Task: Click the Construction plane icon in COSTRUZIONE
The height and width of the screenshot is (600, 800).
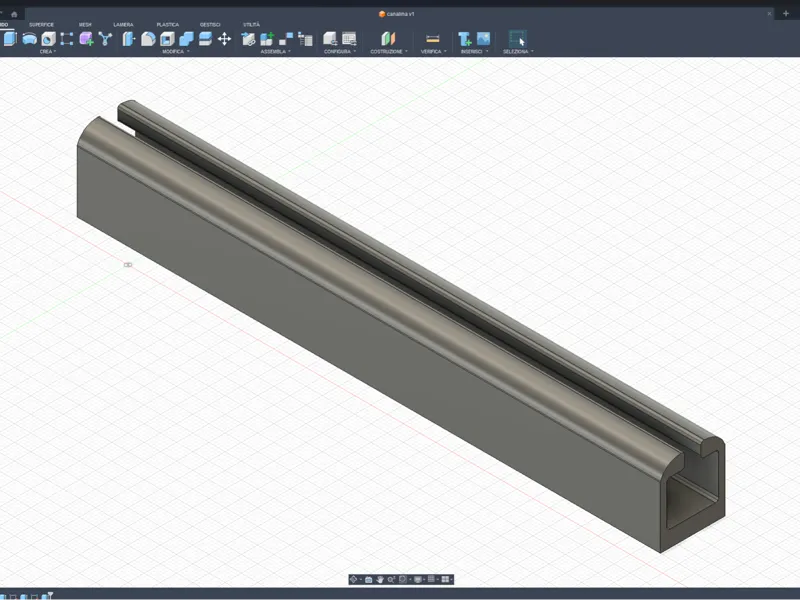Action: [x=388, y=39]
